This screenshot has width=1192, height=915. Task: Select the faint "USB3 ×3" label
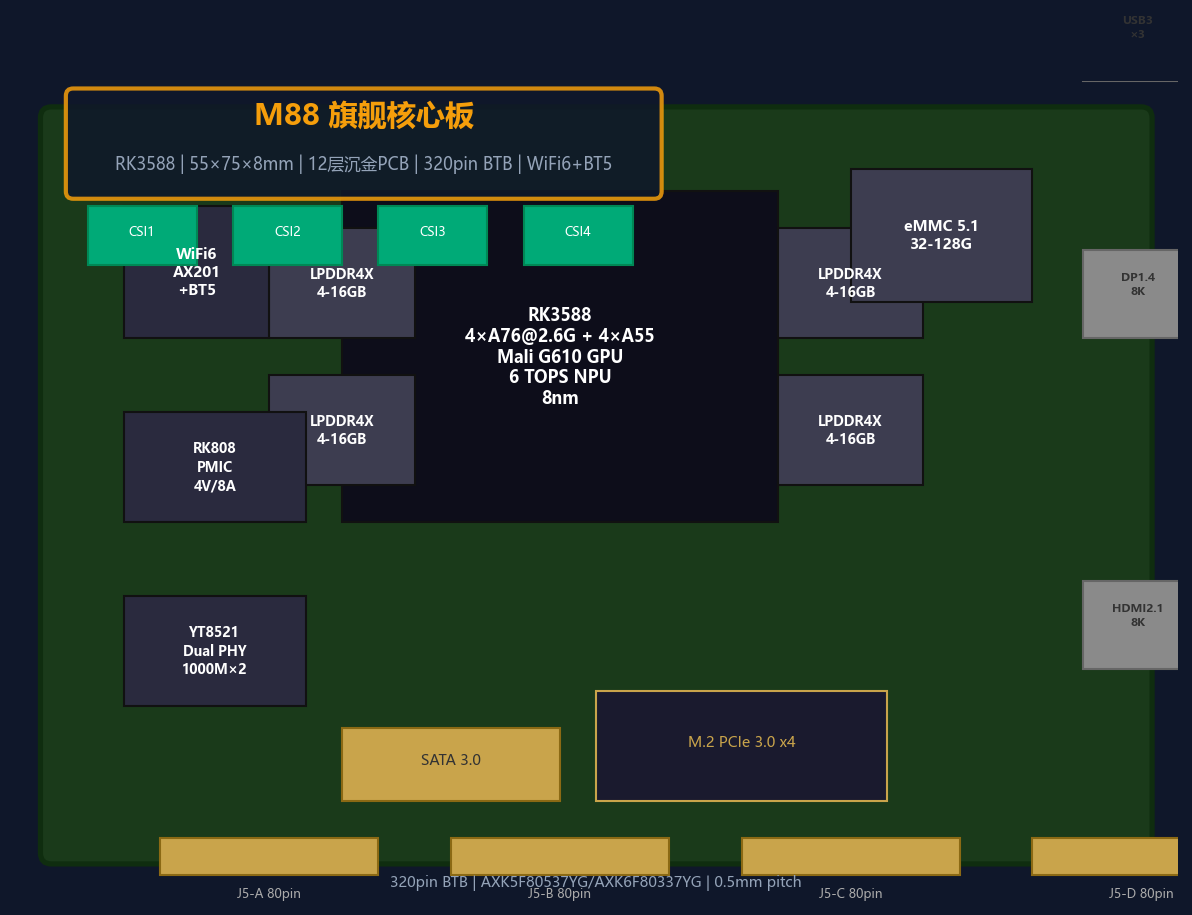point(1137,27)
